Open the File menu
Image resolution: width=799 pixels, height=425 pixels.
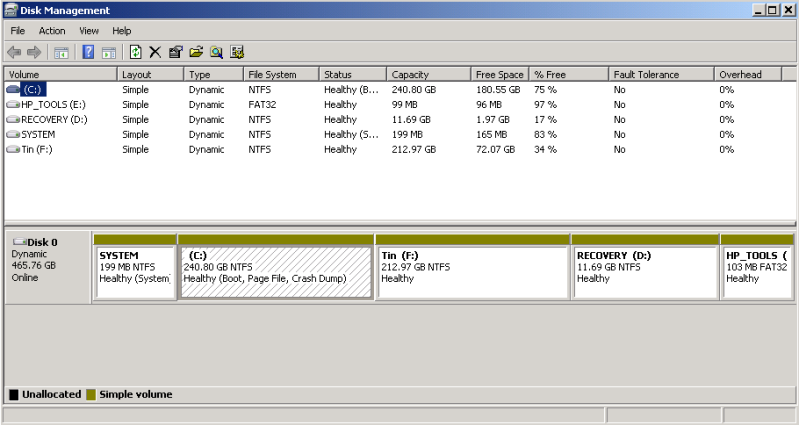tap(18, 31)
